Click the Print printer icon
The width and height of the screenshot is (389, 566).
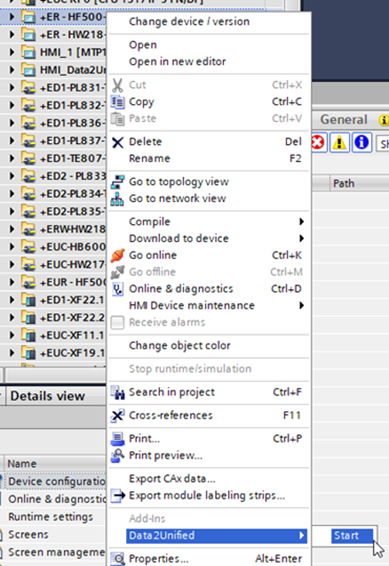117,439
